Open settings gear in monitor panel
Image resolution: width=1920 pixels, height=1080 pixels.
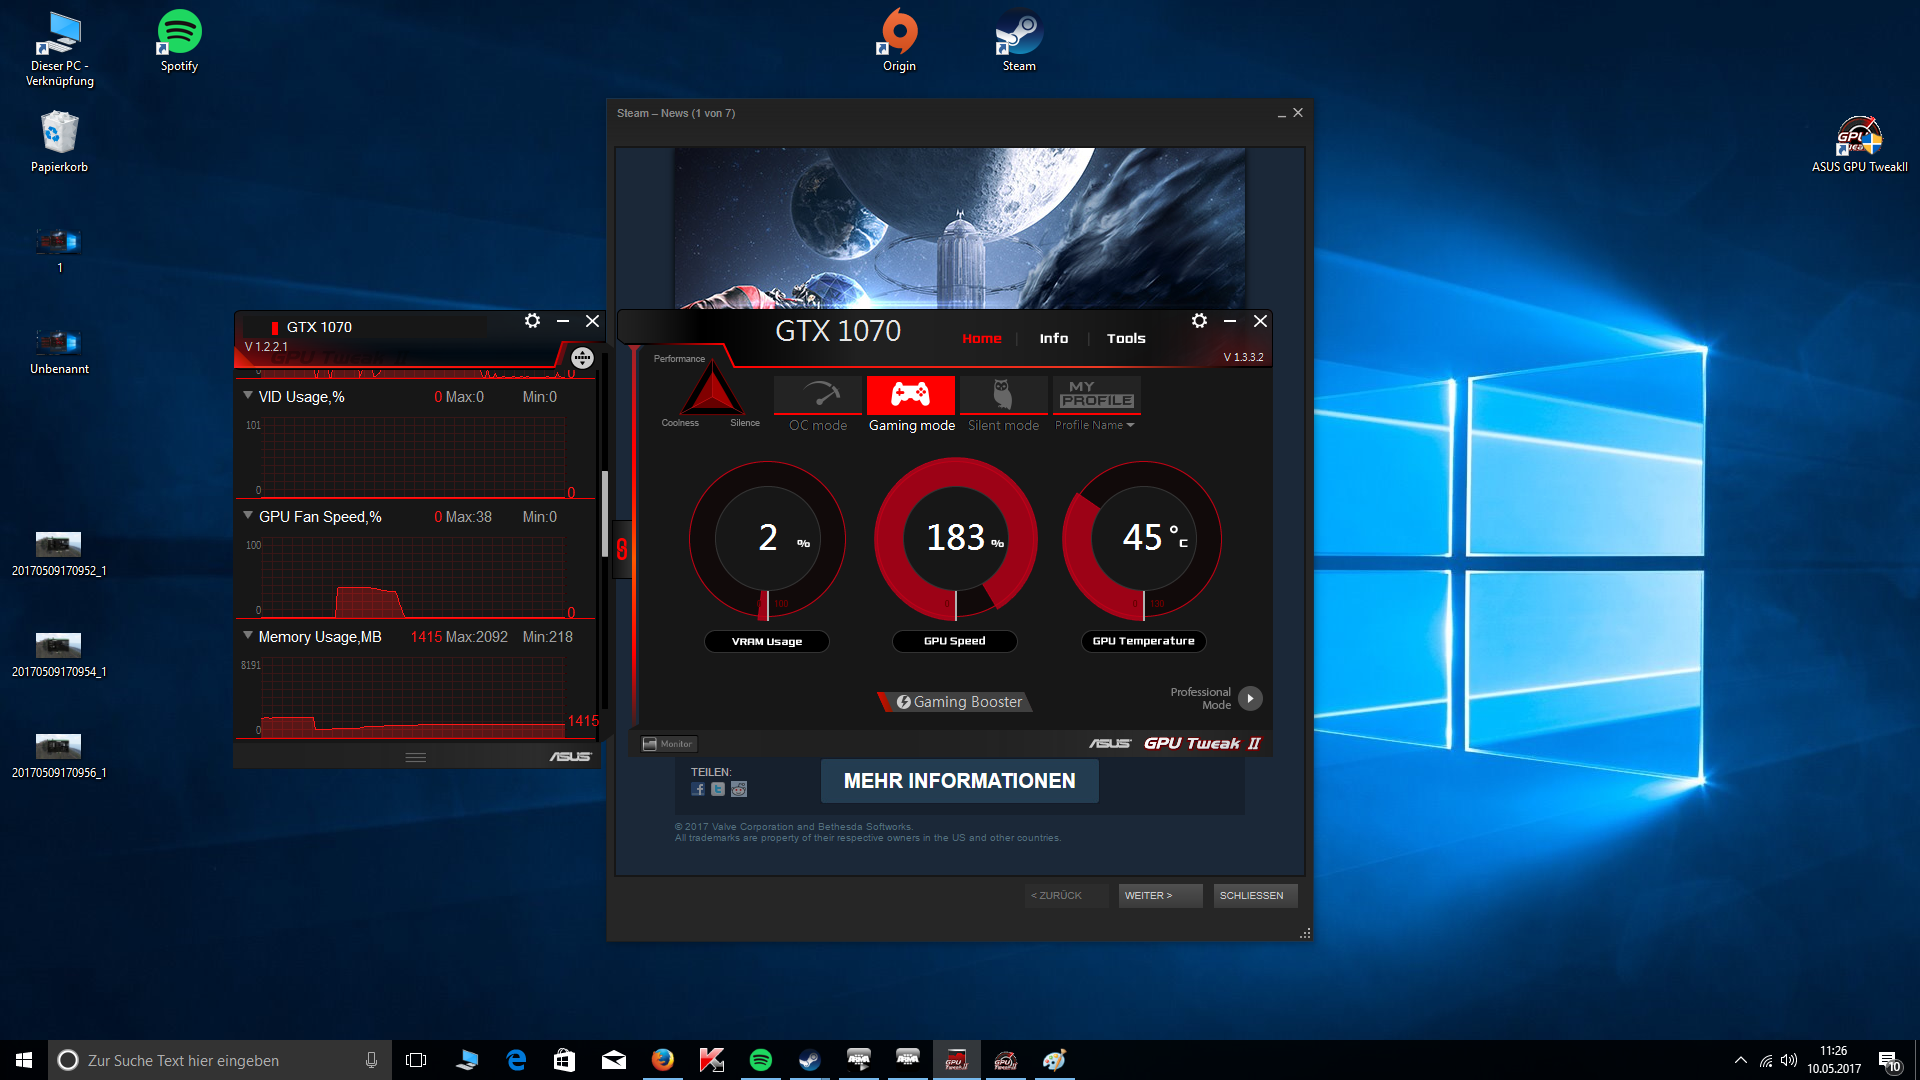[x=532, y=321]
